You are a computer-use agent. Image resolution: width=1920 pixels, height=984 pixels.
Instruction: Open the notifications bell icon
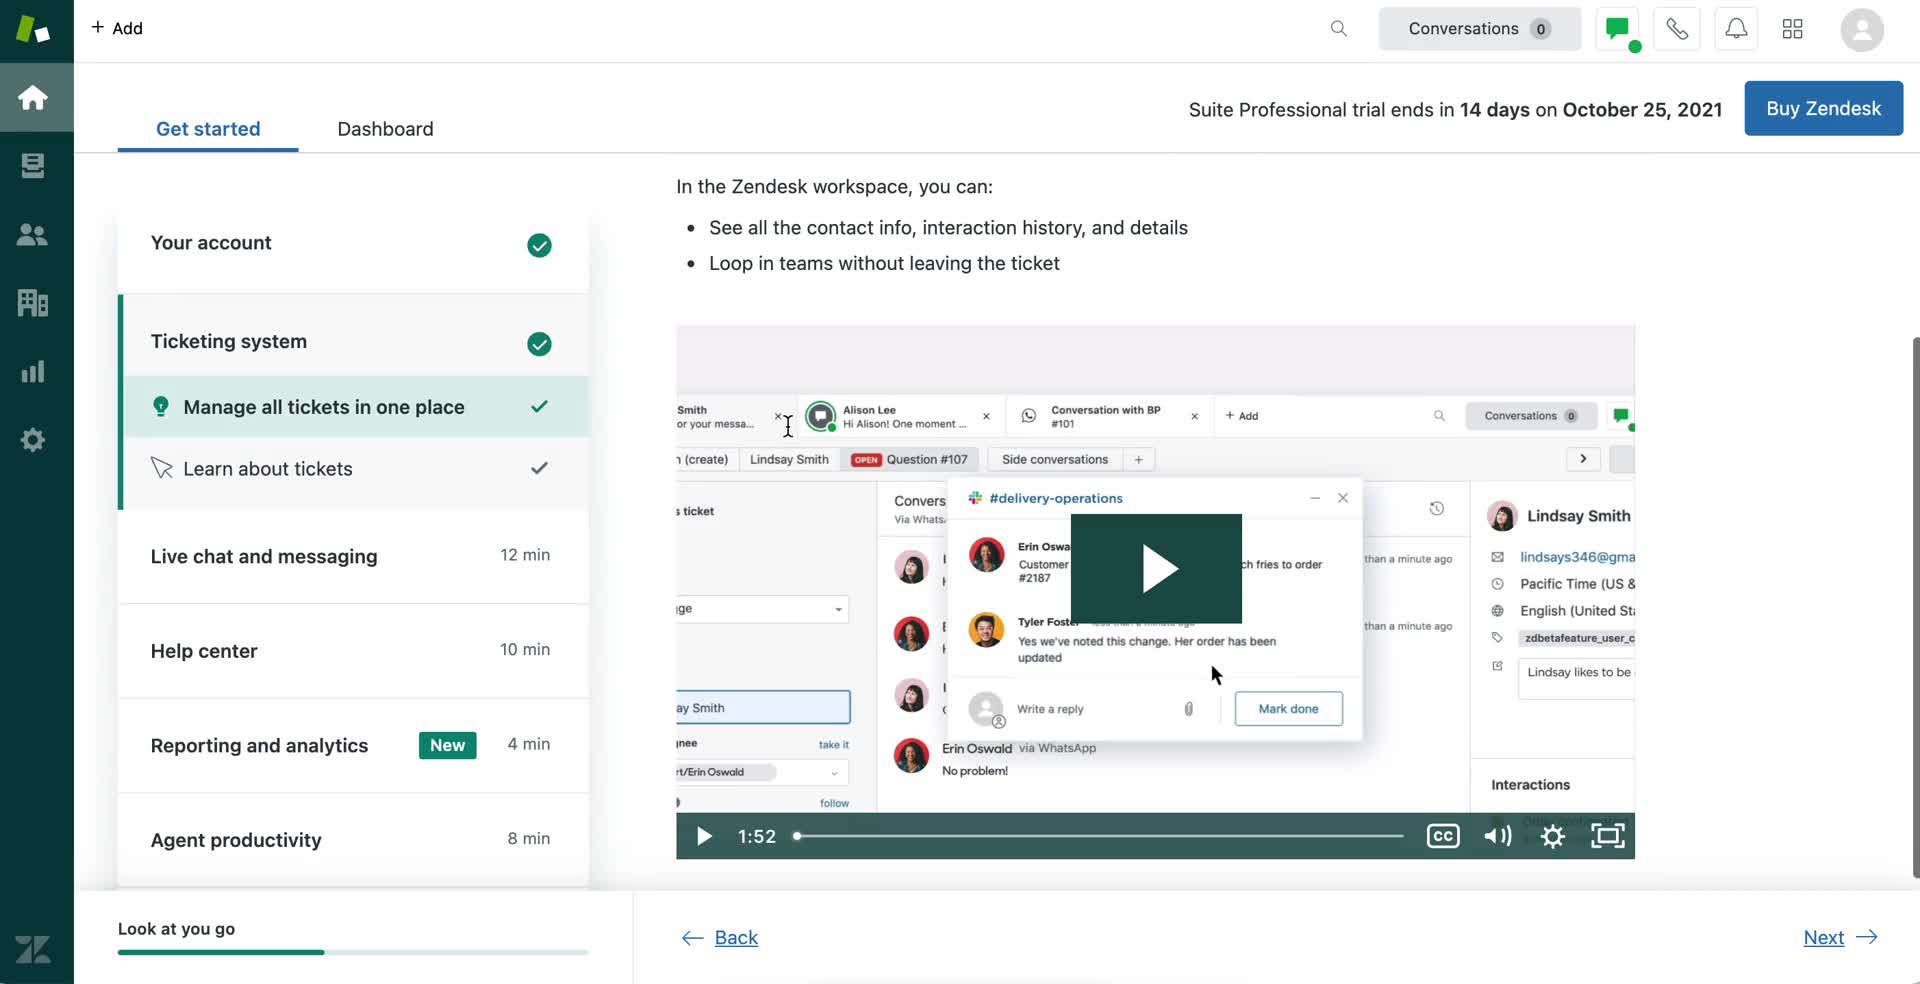[x=1736, y=29]
